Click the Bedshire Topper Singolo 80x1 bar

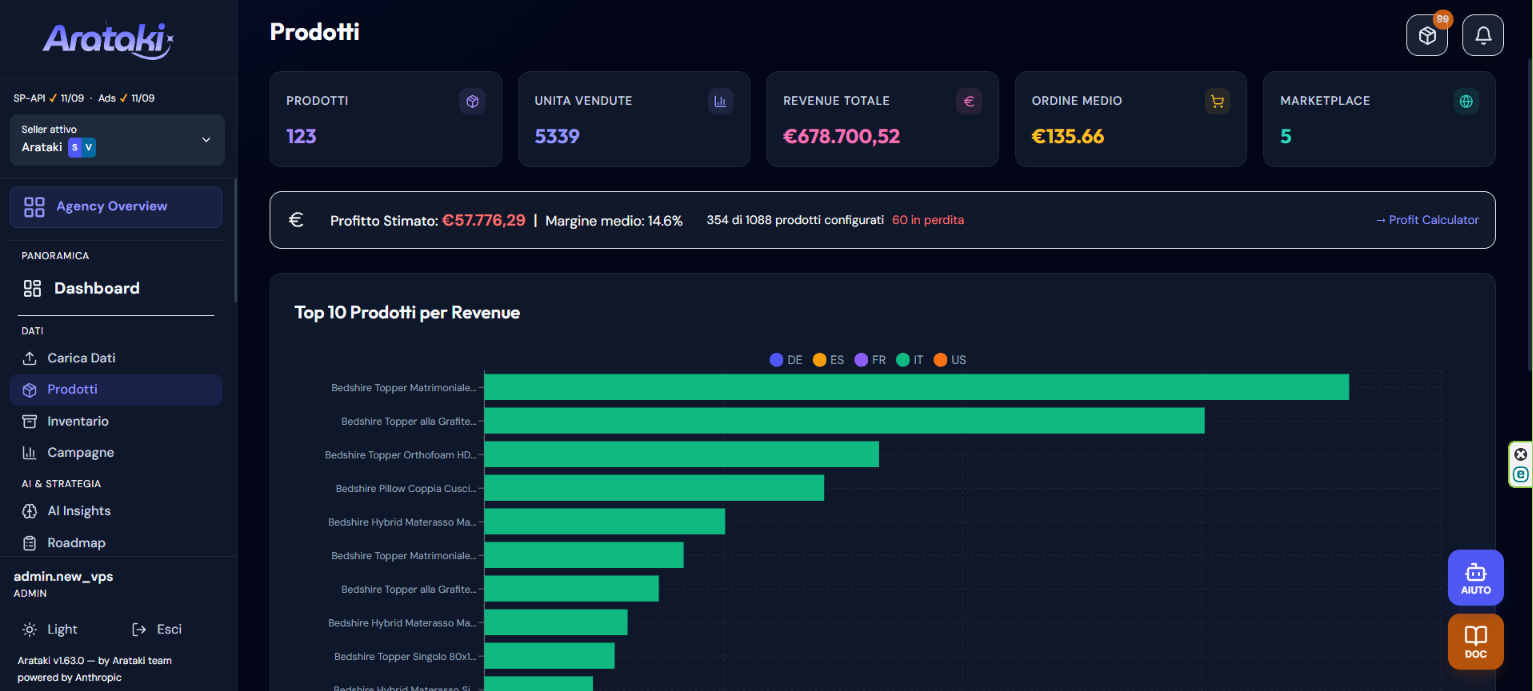tap(549, 656)
